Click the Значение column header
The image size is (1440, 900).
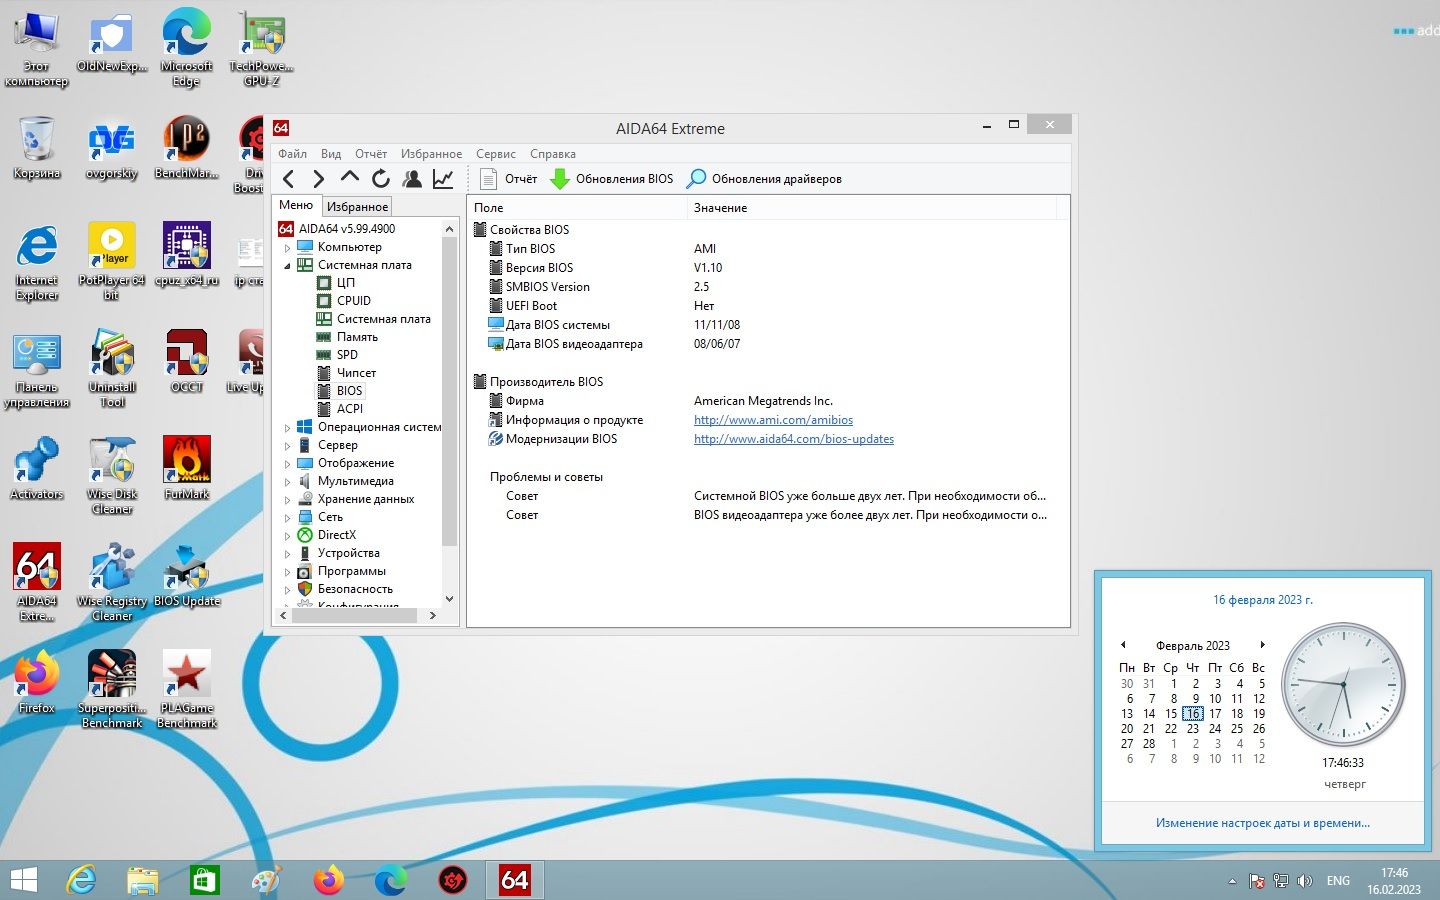click(x=872, y=208)
